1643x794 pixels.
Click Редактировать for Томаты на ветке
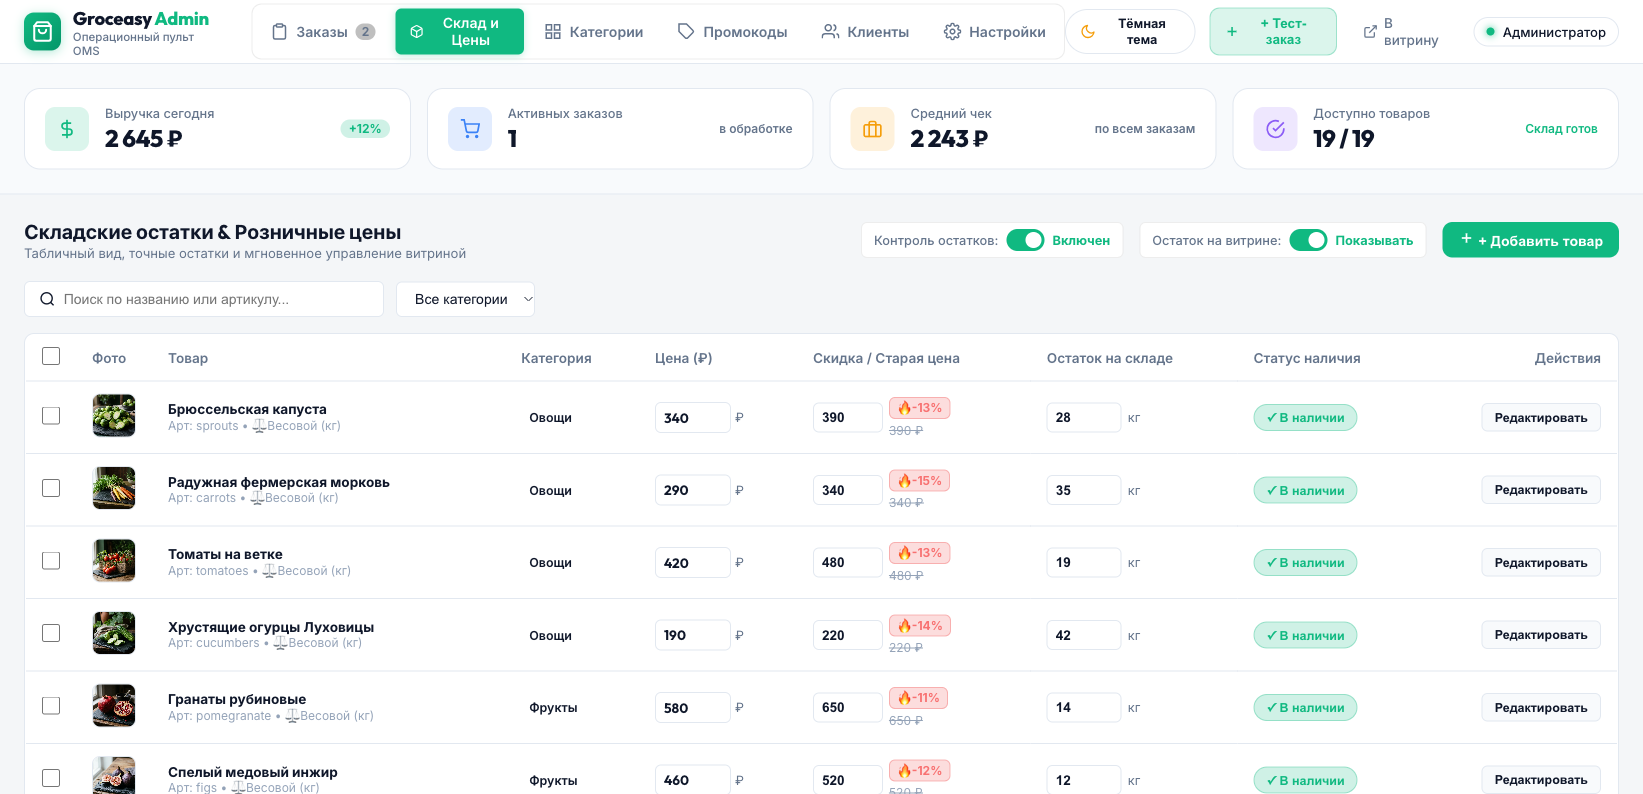tap(1540, 563)
